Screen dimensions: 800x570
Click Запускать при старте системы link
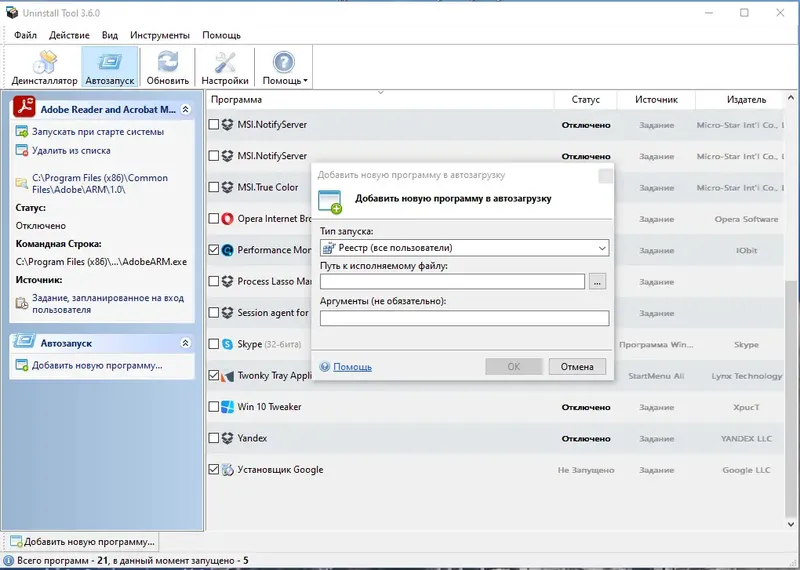click(x=98, y=132)
